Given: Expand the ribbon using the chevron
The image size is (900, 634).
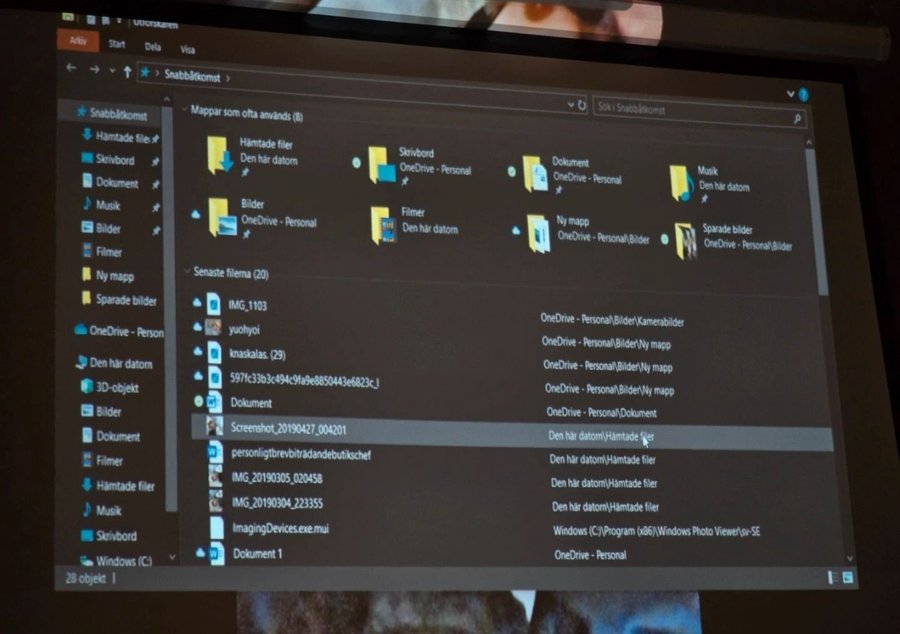Looking at the screenshot, I should [x=788, y=91].
